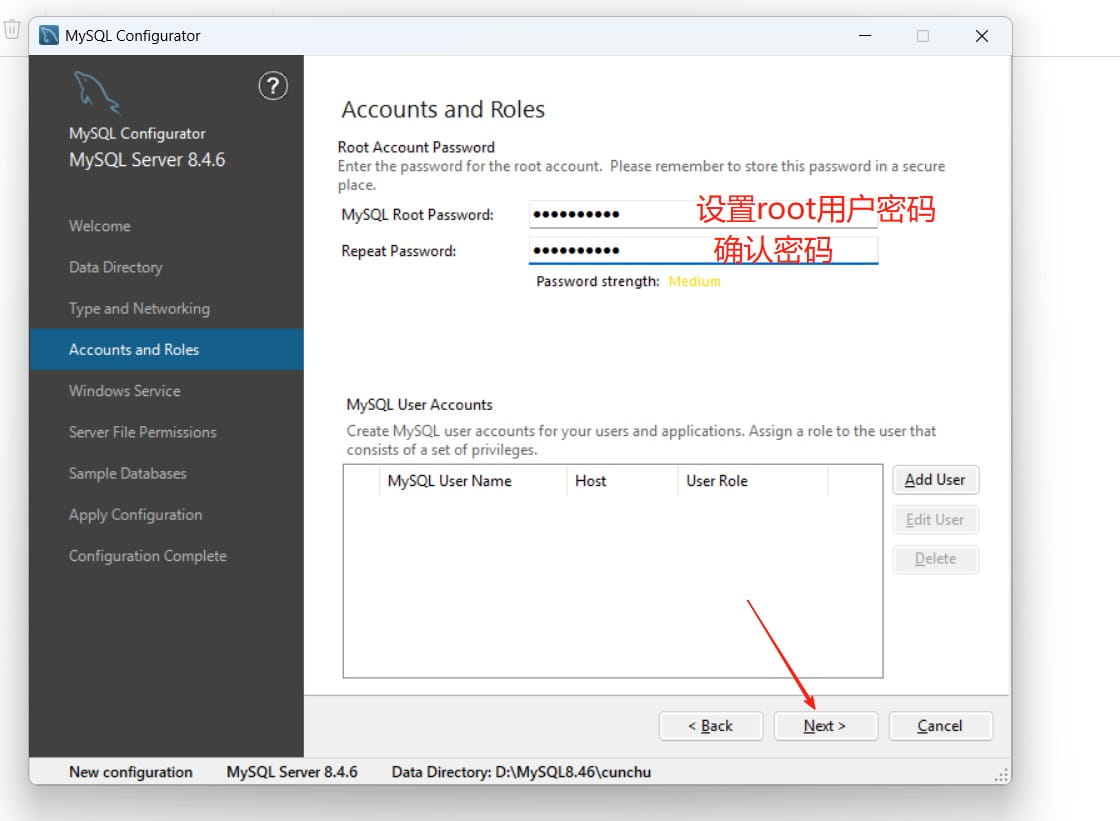Click the Medium password strength text
Screen dimensions: 1120x821
point(694,282)
